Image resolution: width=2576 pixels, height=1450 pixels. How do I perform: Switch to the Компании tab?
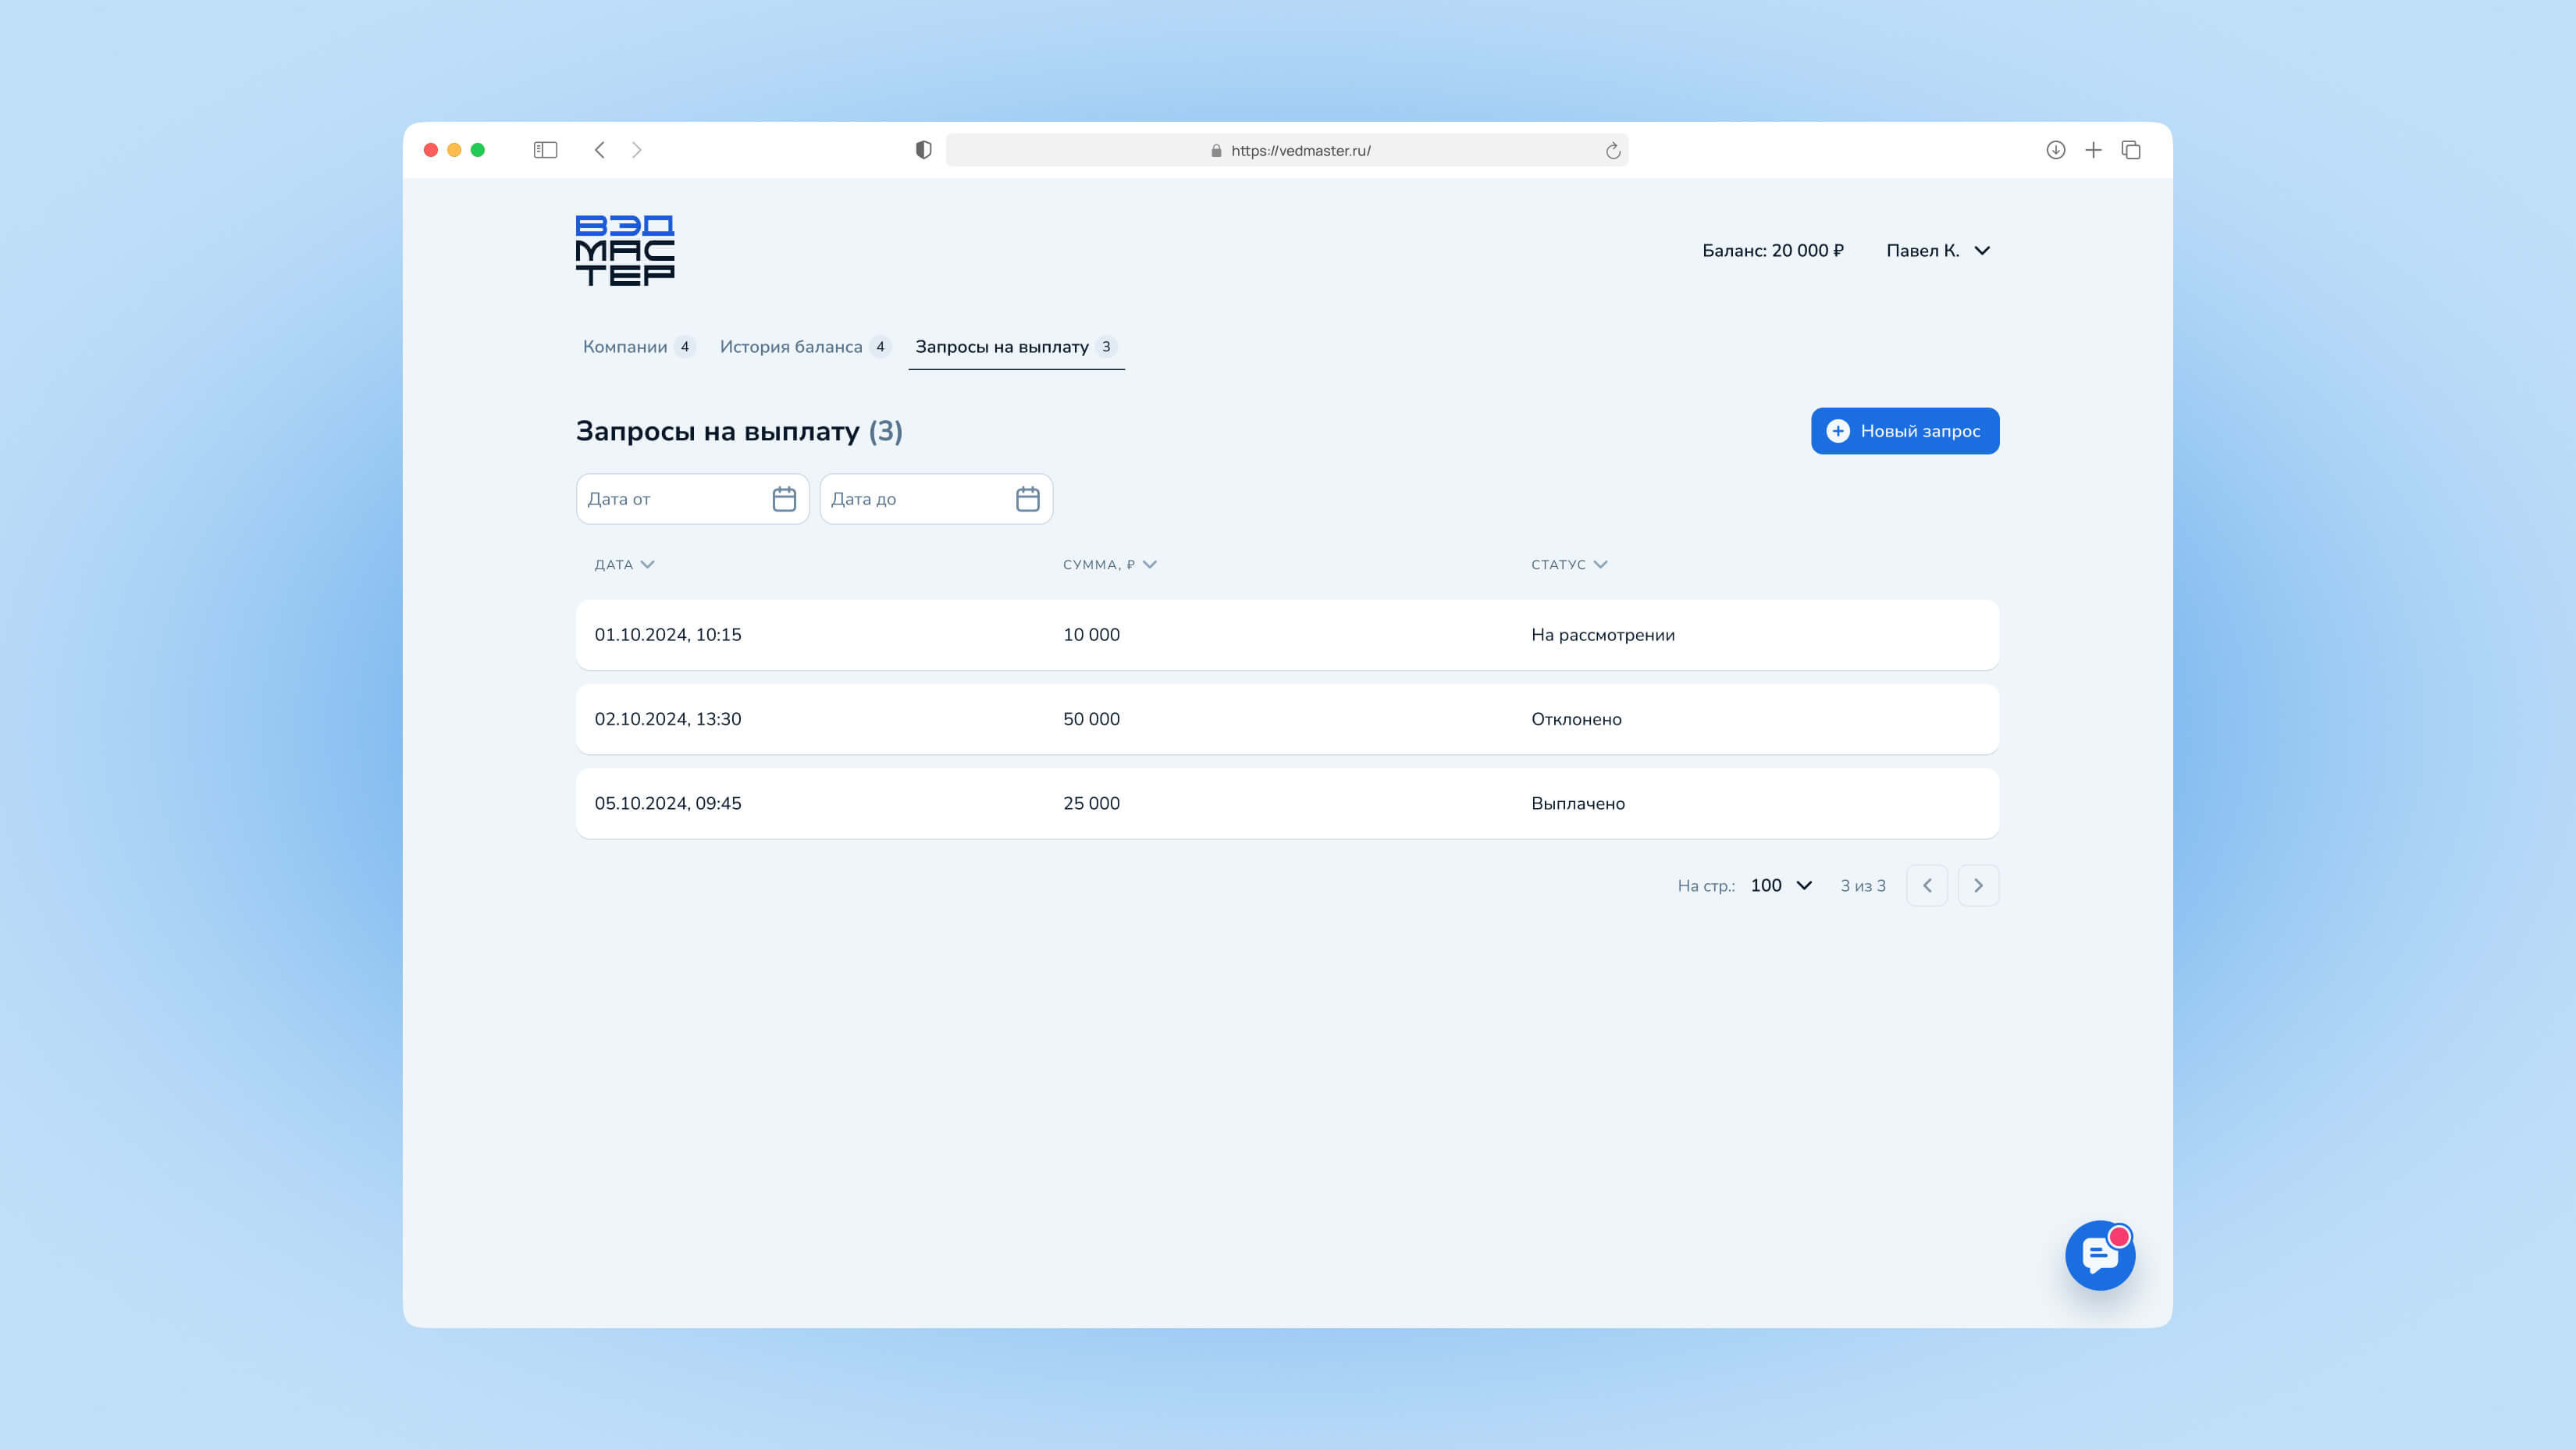(637, 347)
